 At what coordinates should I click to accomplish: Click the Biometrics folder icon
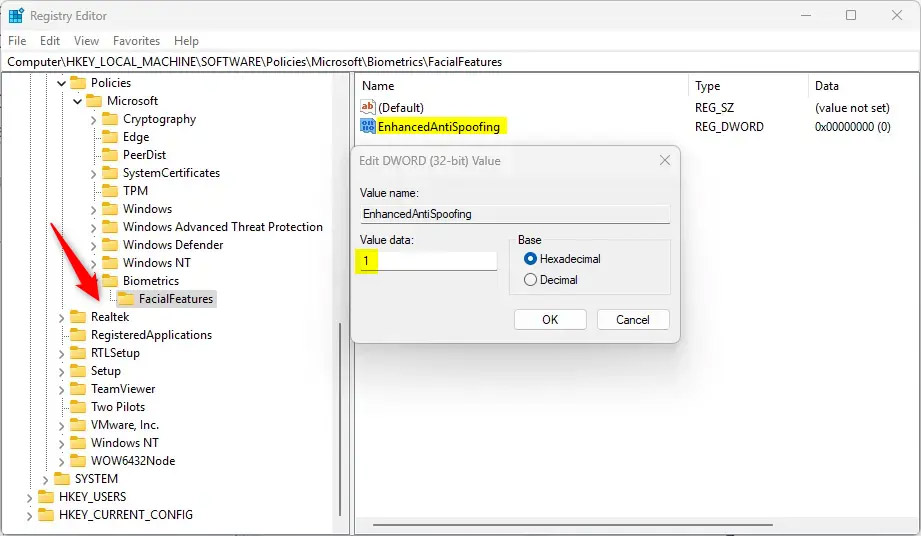pos(110,281)
